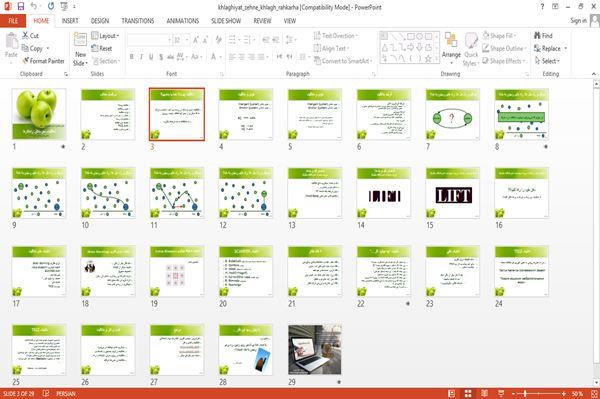The height and width of the screenshot is (399, 600).
Task: Toggle Strikethrough text
Action: [170, 57]
